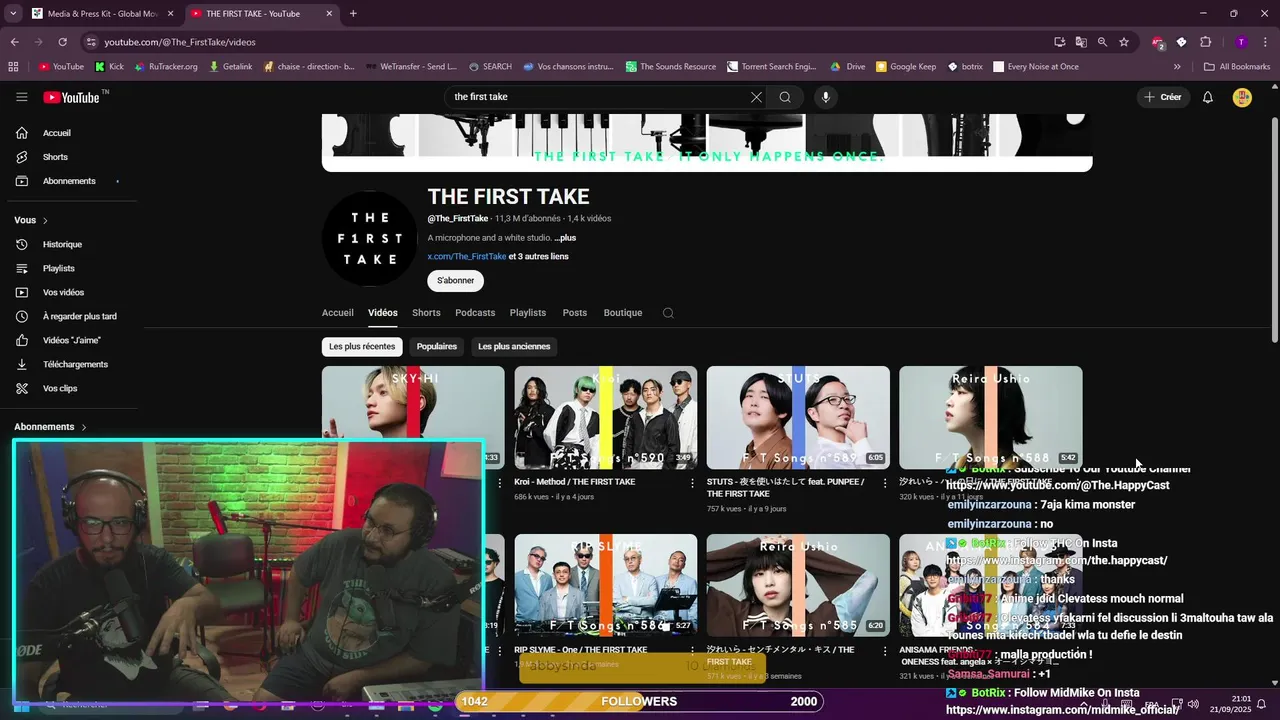Open the YouTube guide hamburger menu

point(21,97)
